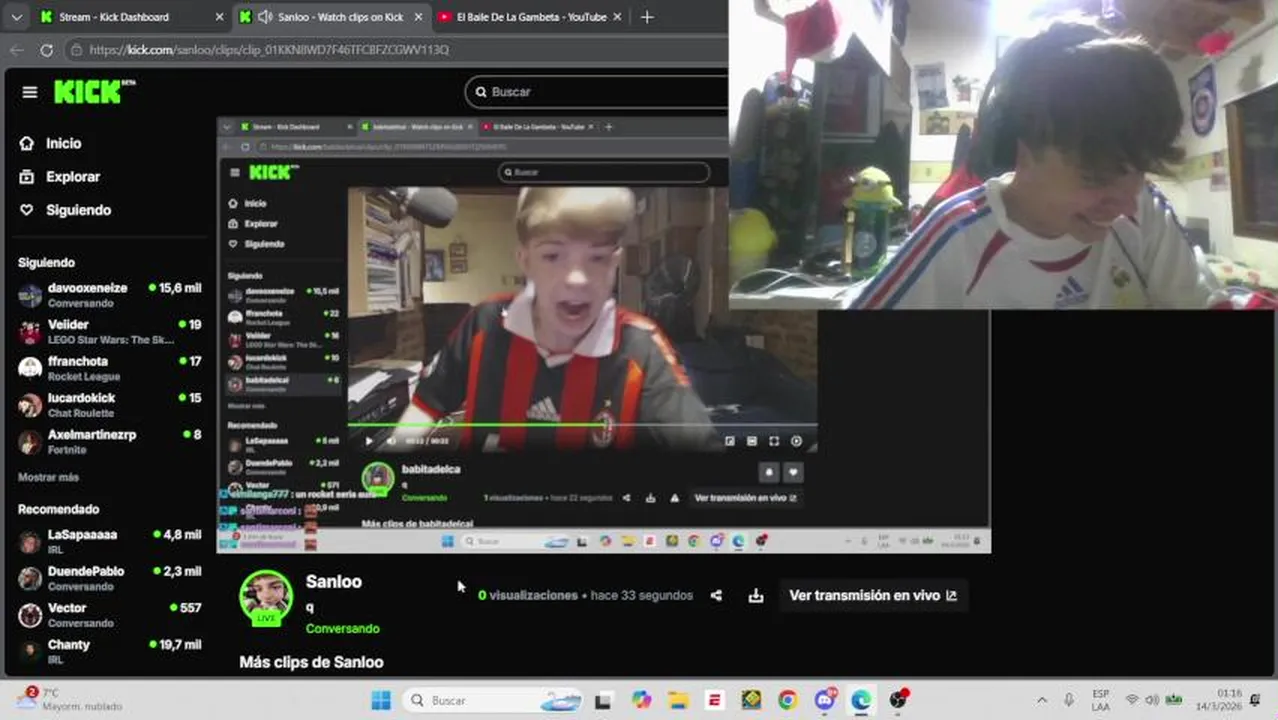1278x720 pixels.
Task: Select the Sanloo - Watch clips tab
Action: click(331, 17)
